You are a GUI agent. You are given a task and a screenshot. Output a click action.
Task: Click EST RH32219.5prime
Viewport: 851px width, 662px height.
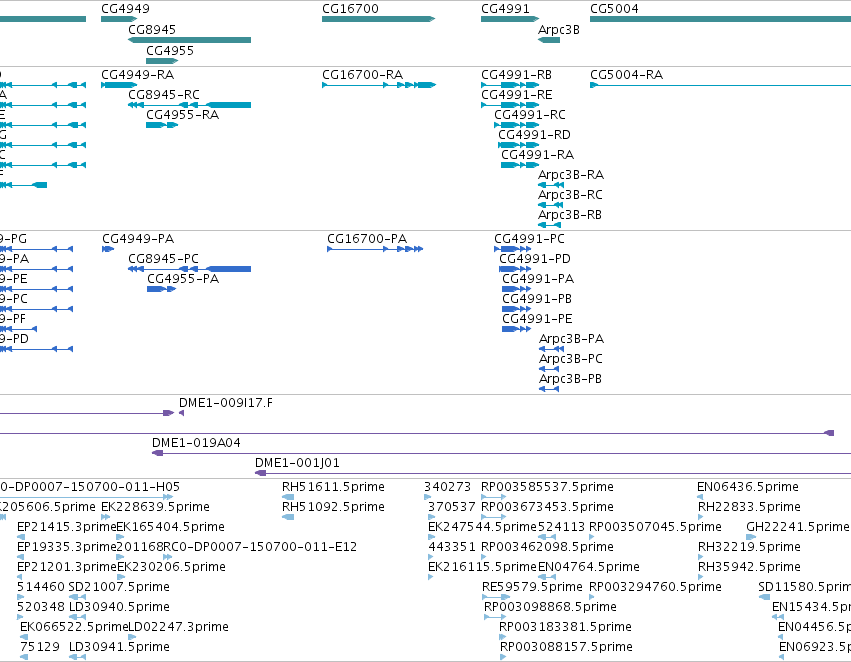click(749, 548)
